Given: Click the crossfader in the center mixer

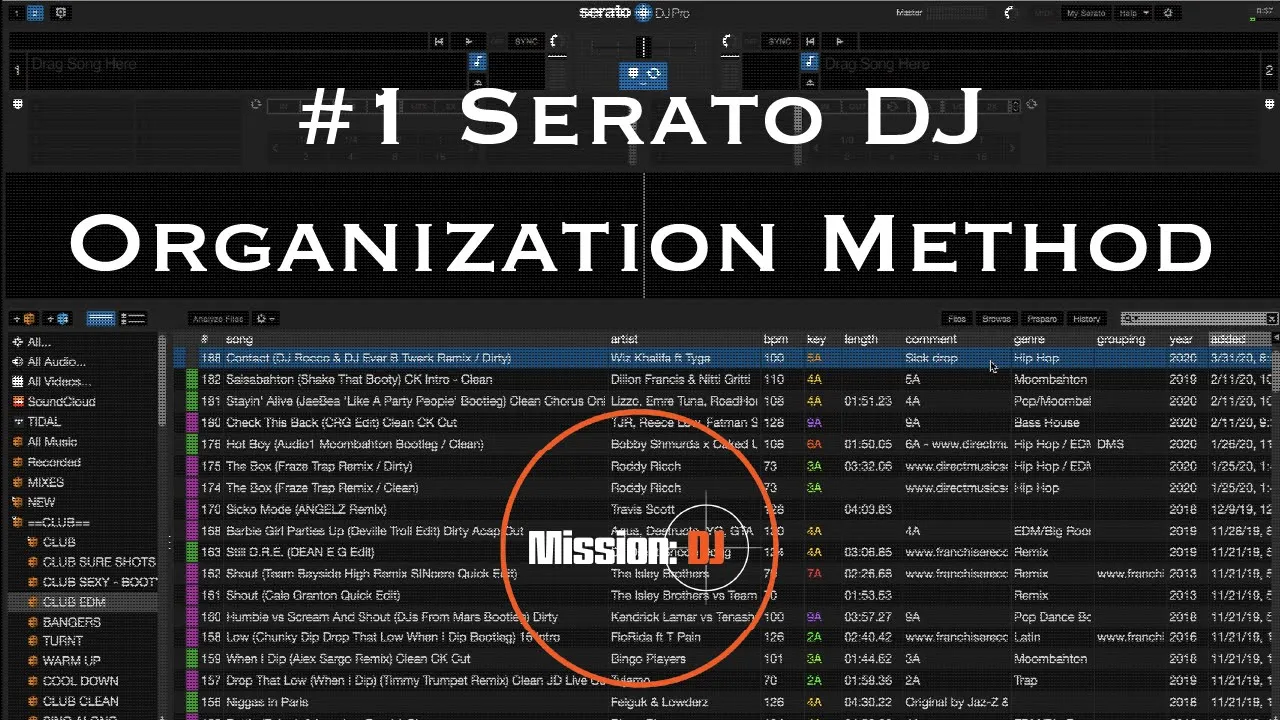Looking at the screenshot, I should [644, 45].
